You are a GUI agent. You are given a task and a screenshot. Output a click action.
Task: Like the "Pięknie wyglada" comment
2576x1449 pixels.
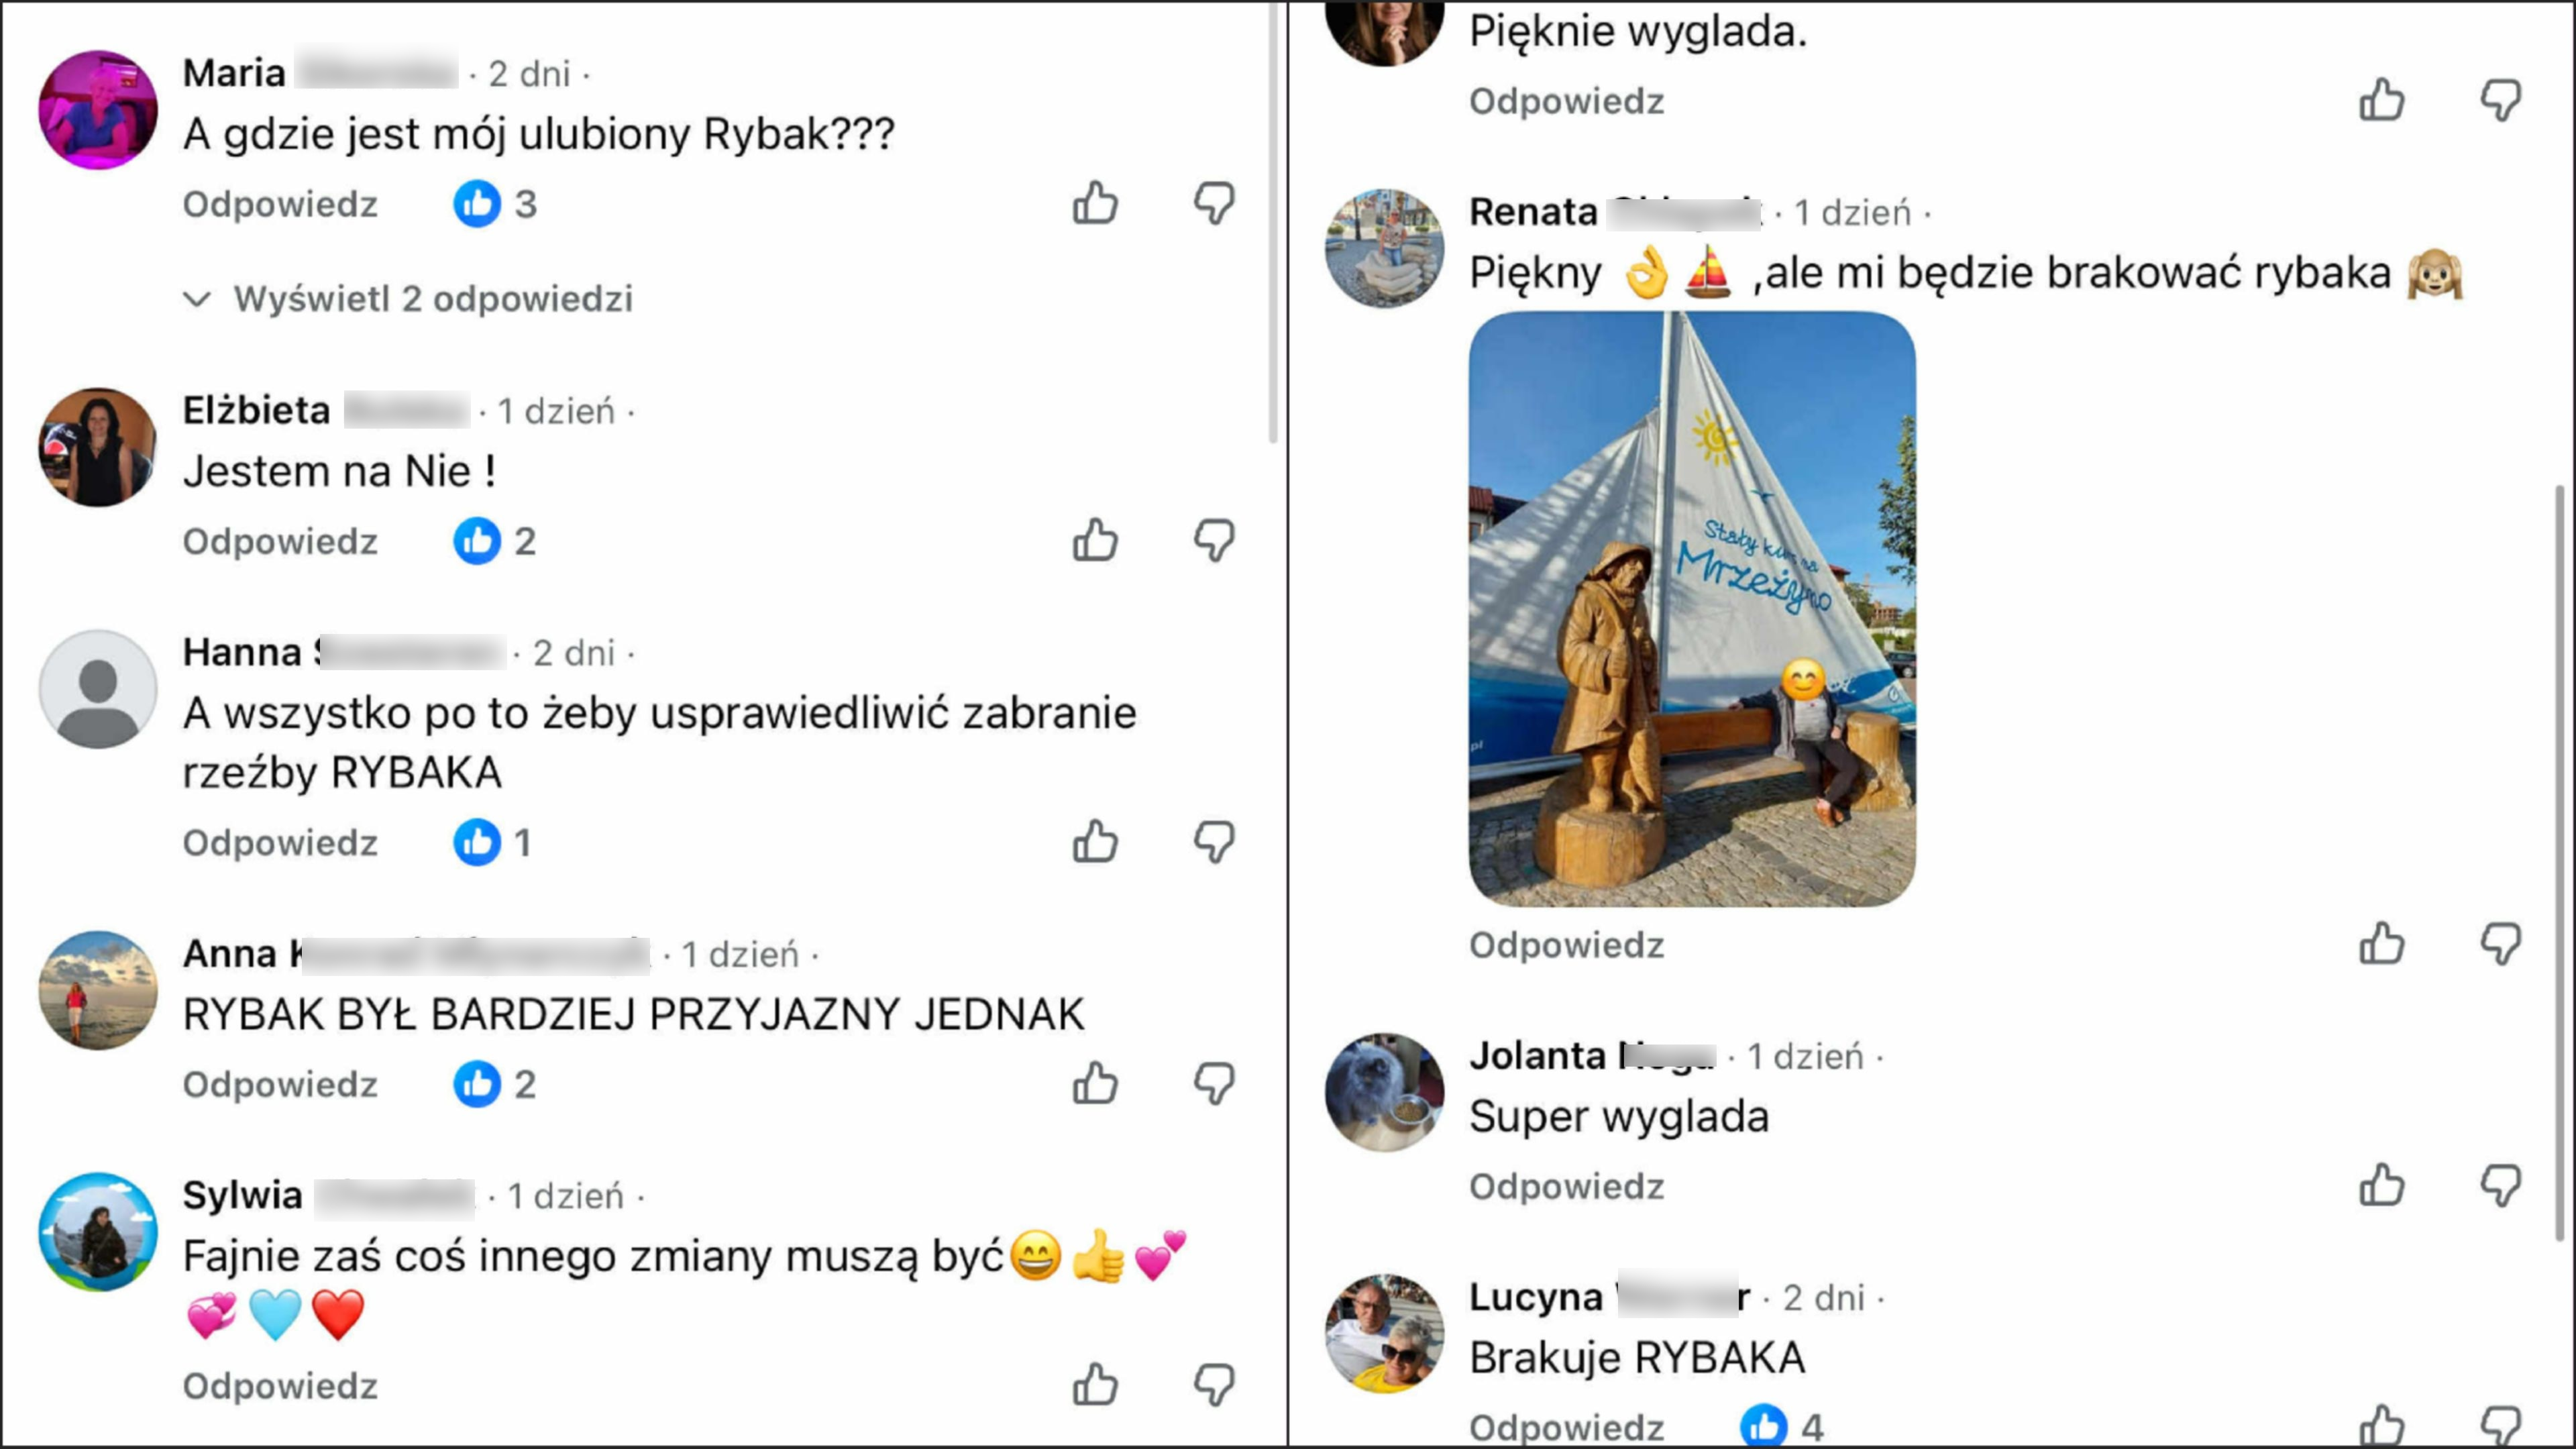point(2381,100)
